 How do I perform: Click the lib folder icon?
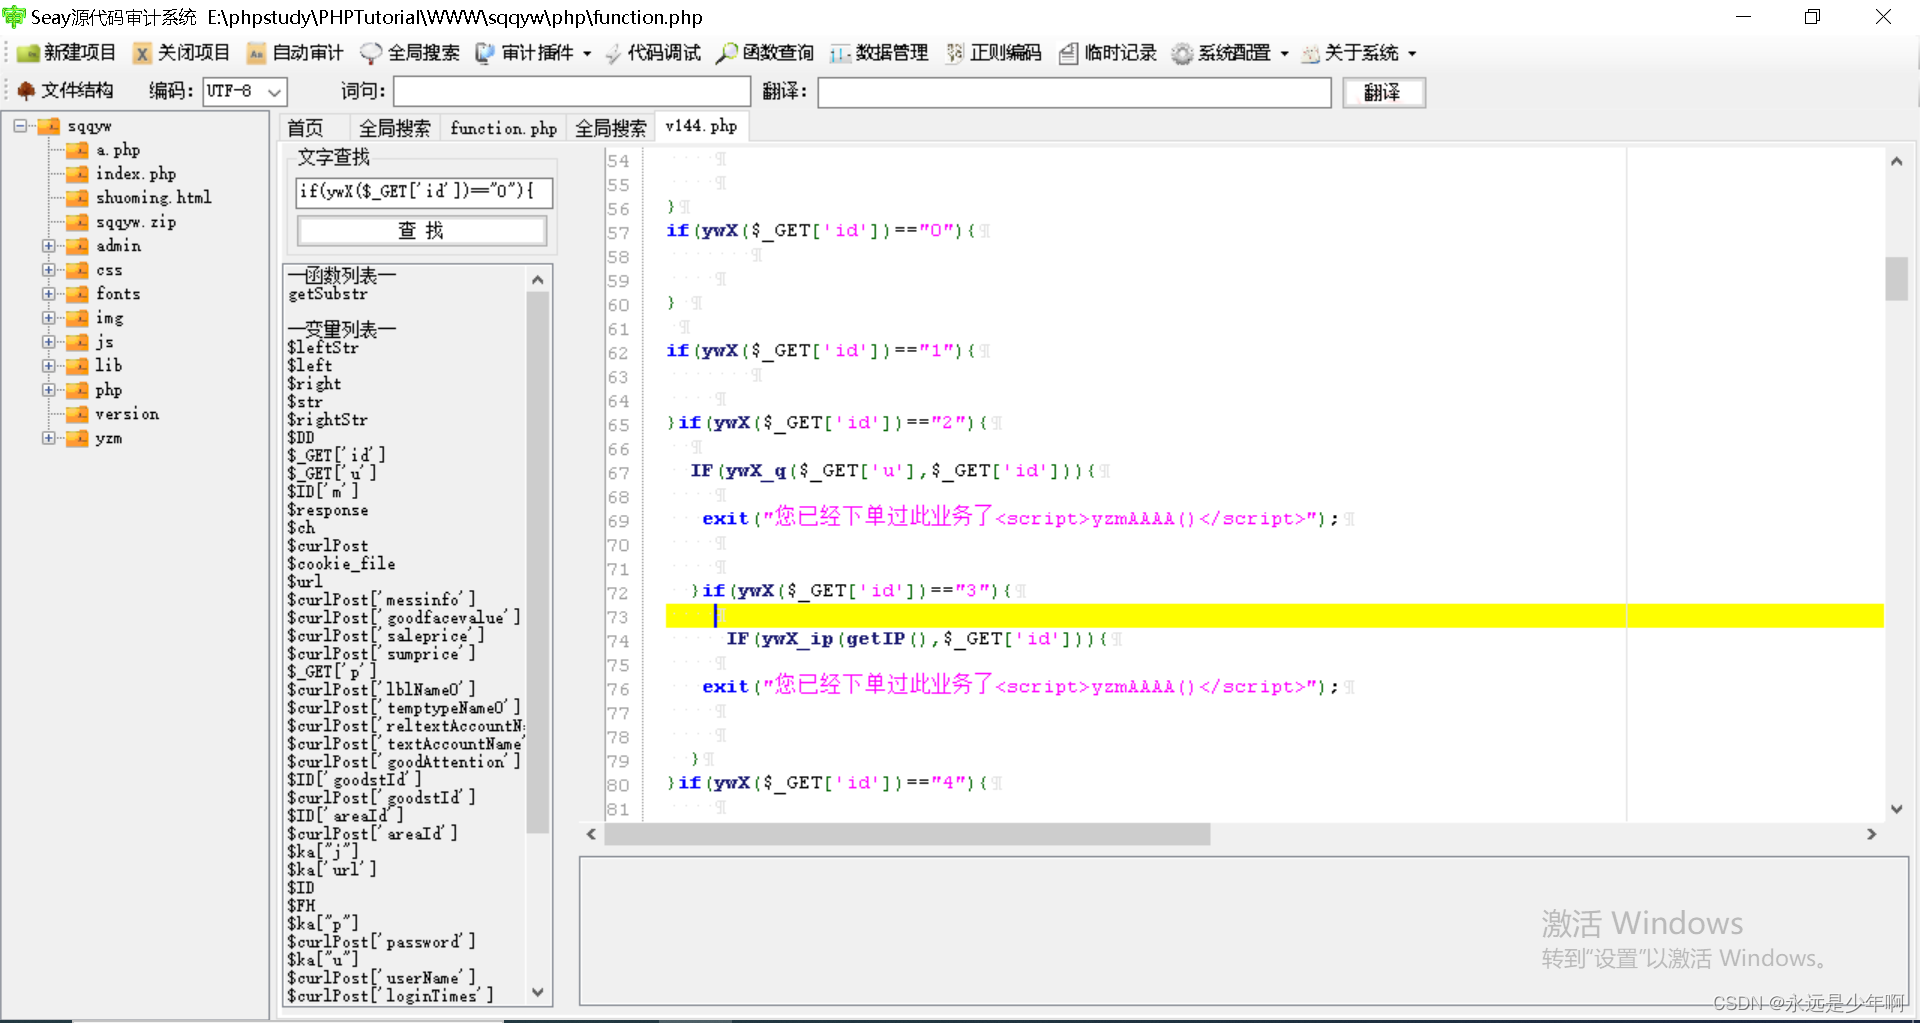(77, 366)
